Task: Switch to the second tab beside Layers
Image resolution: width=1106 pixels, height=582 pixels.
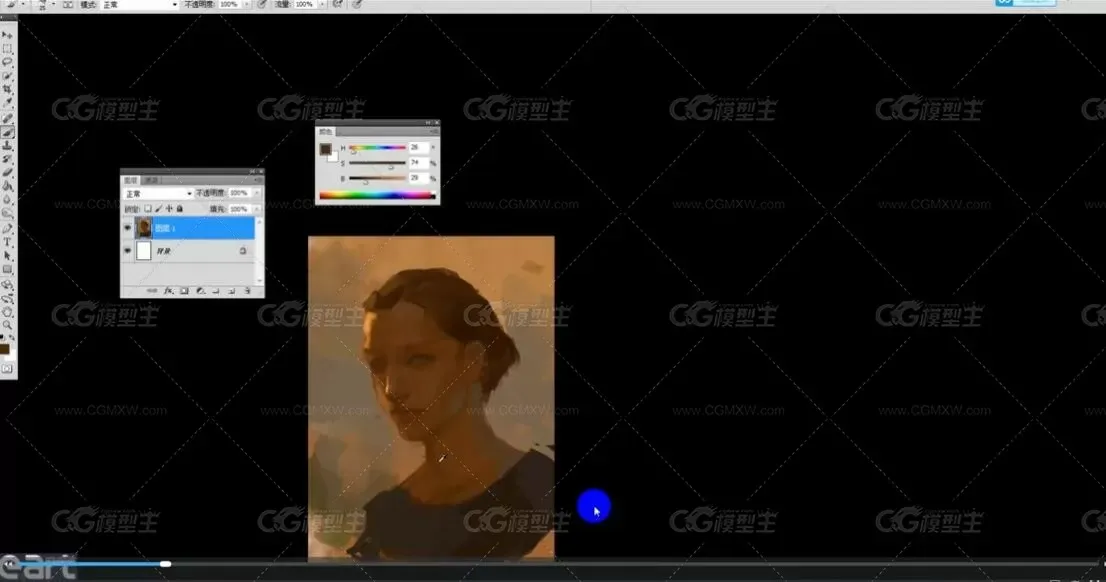Action: coord(152,181)
